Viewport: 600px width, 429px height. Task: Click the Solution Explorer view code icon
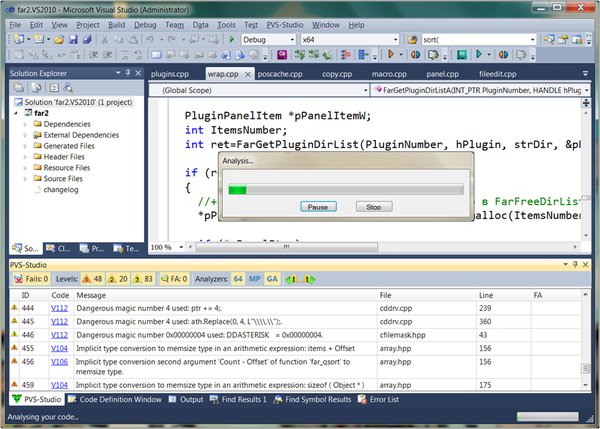[54, 88]
